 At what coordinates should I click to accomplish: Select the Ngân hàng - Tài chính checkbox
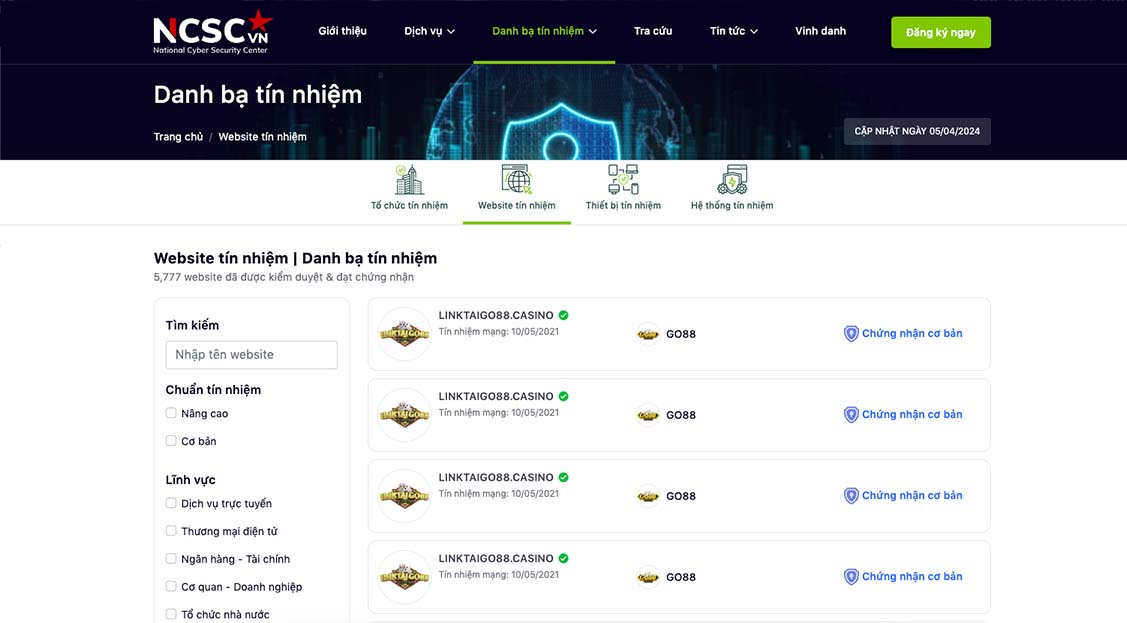point(171,559)
